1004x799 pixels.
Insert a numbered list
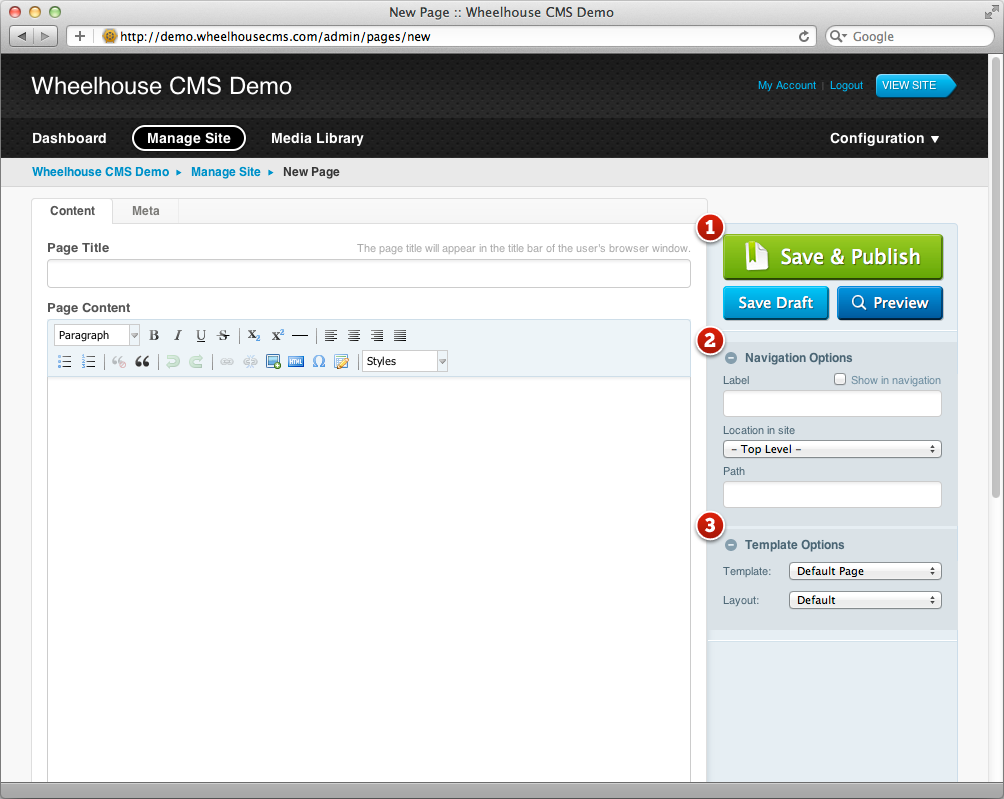[88, 362]
